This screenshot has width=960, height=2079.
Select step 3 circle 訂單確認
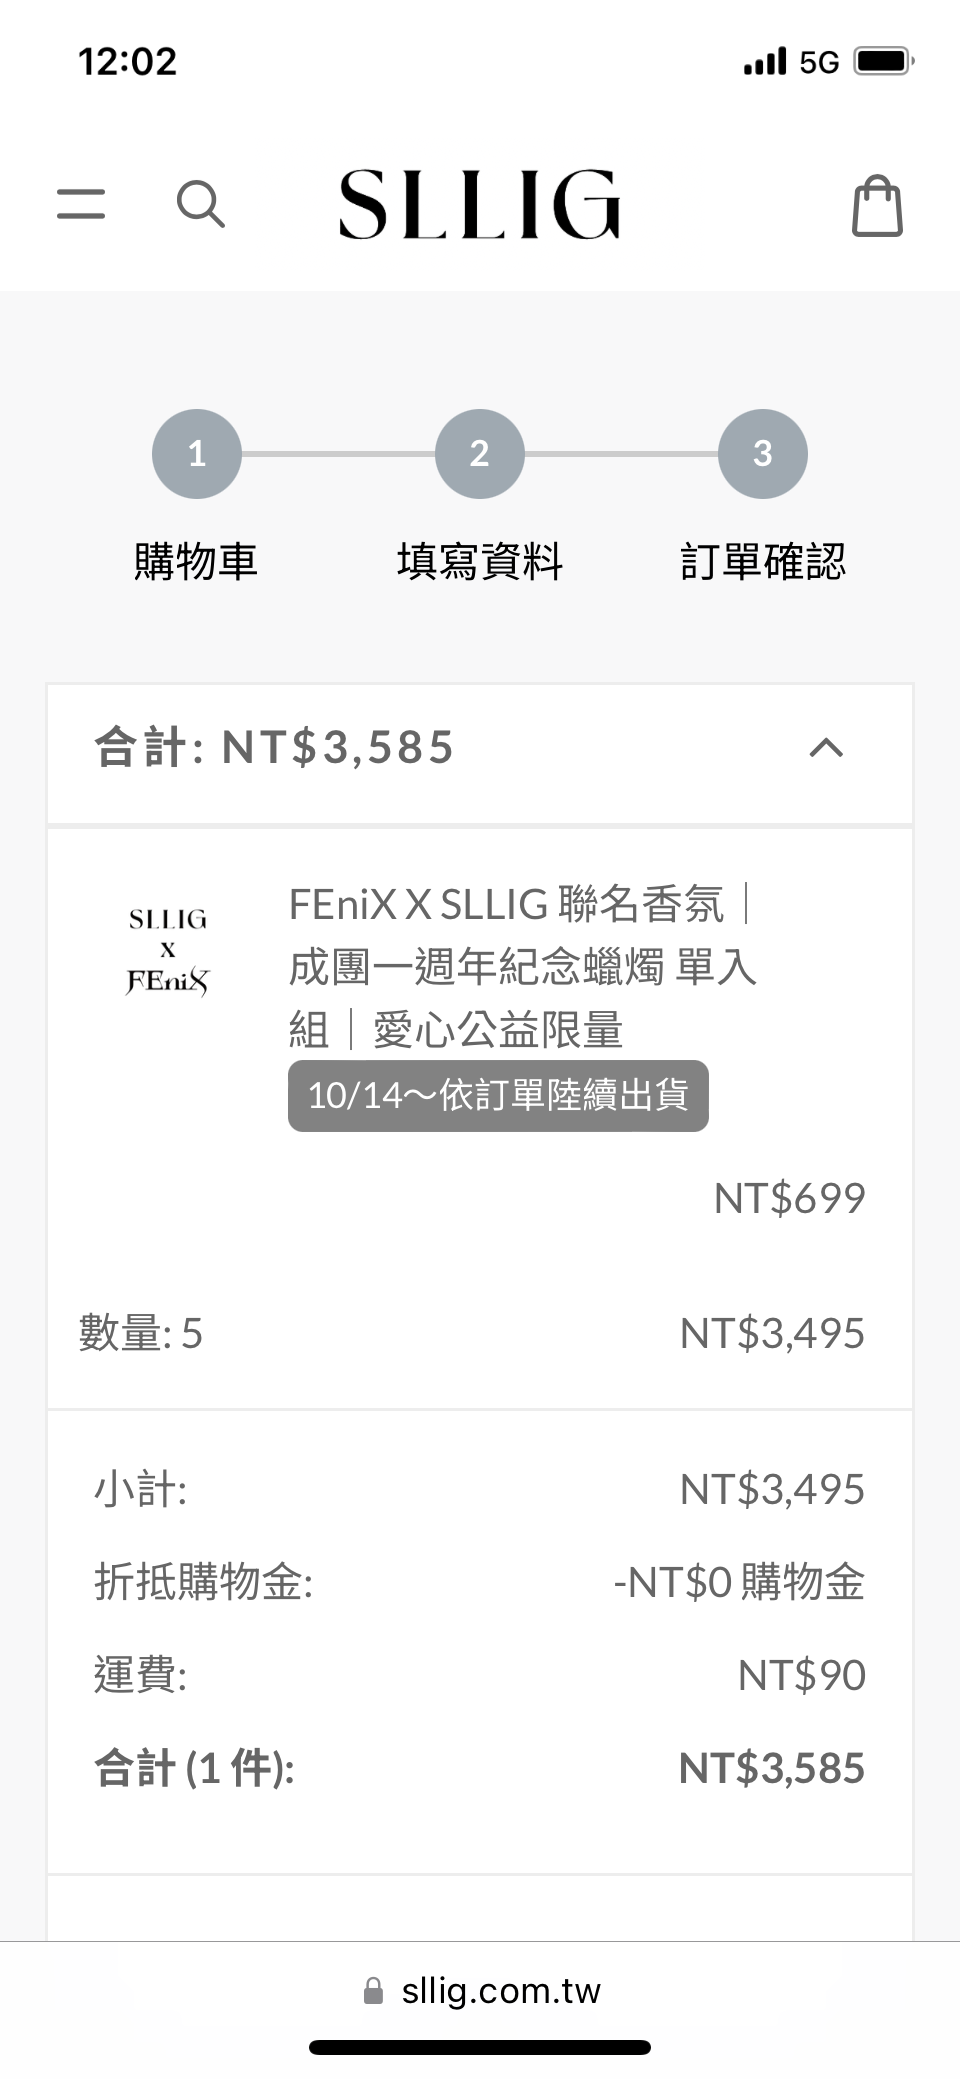click(x=763, y=454)
